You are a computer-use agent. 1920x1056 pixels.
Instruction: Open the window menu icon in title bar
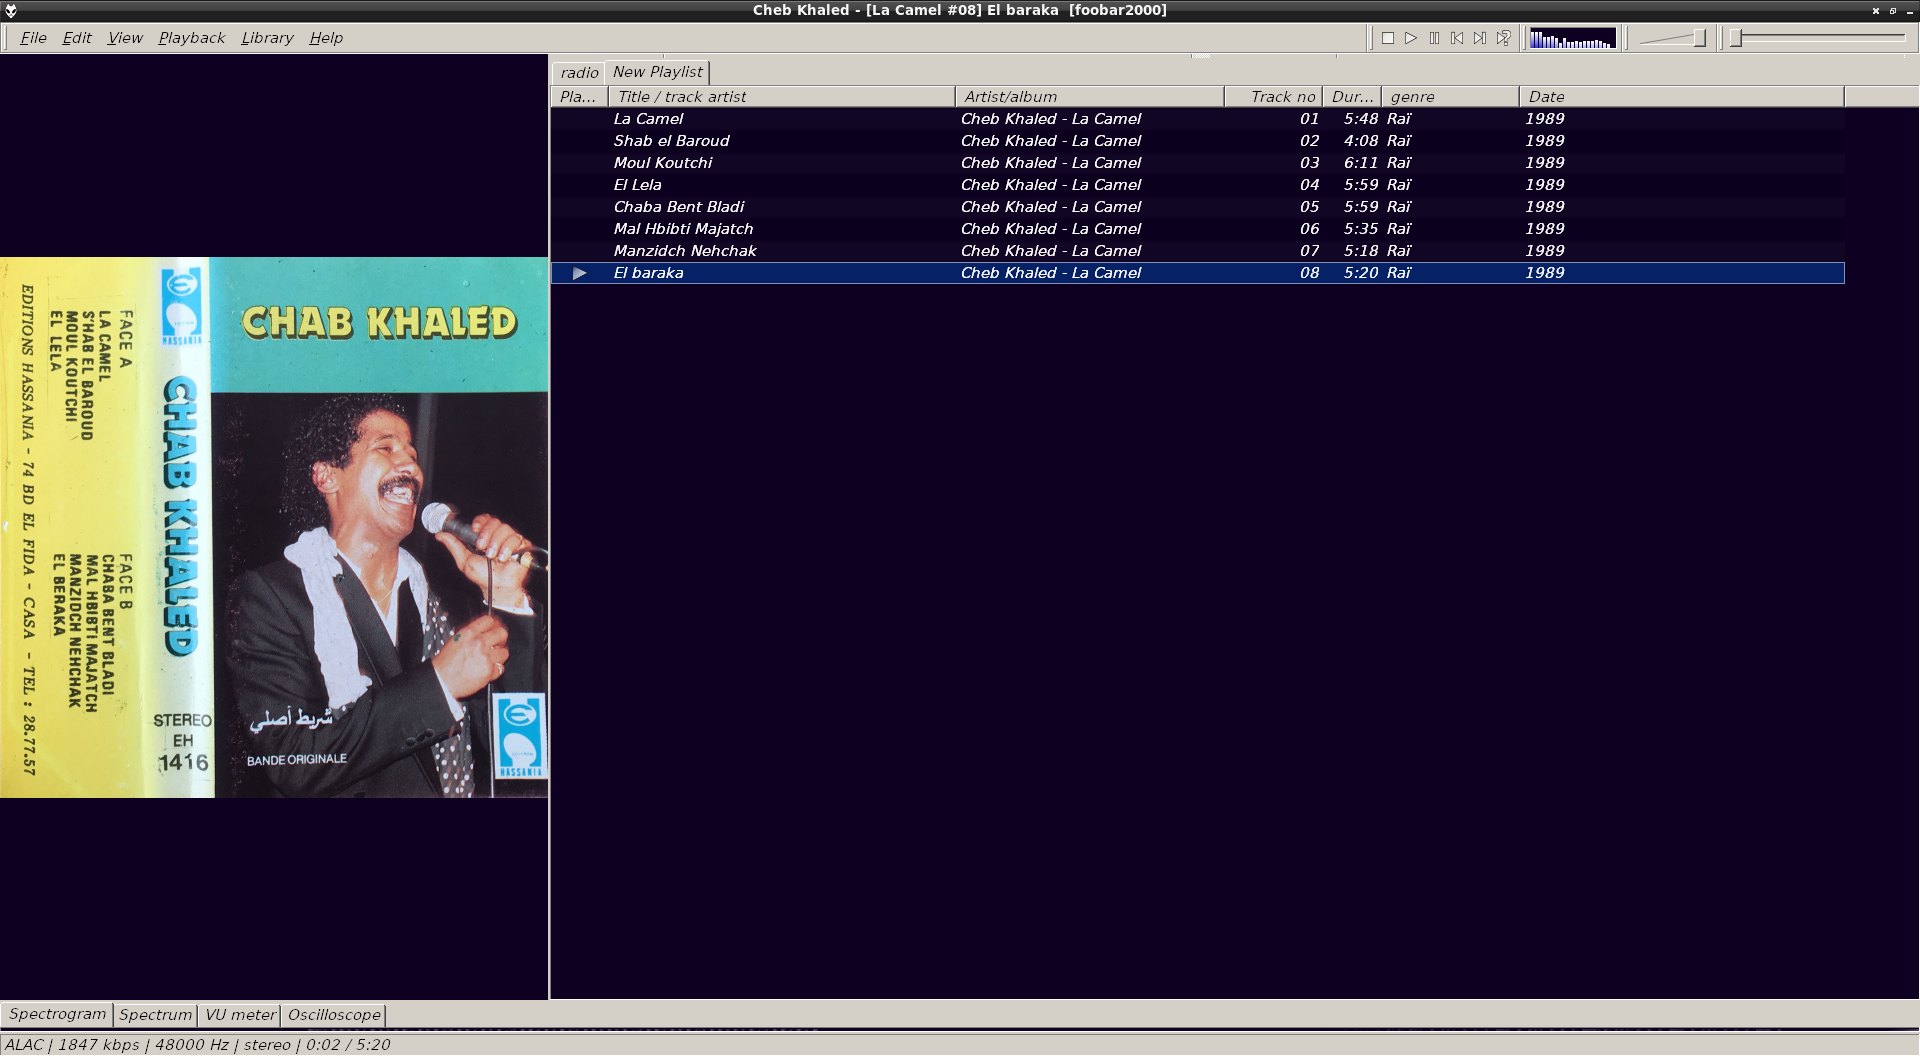[x=11, y=11]
